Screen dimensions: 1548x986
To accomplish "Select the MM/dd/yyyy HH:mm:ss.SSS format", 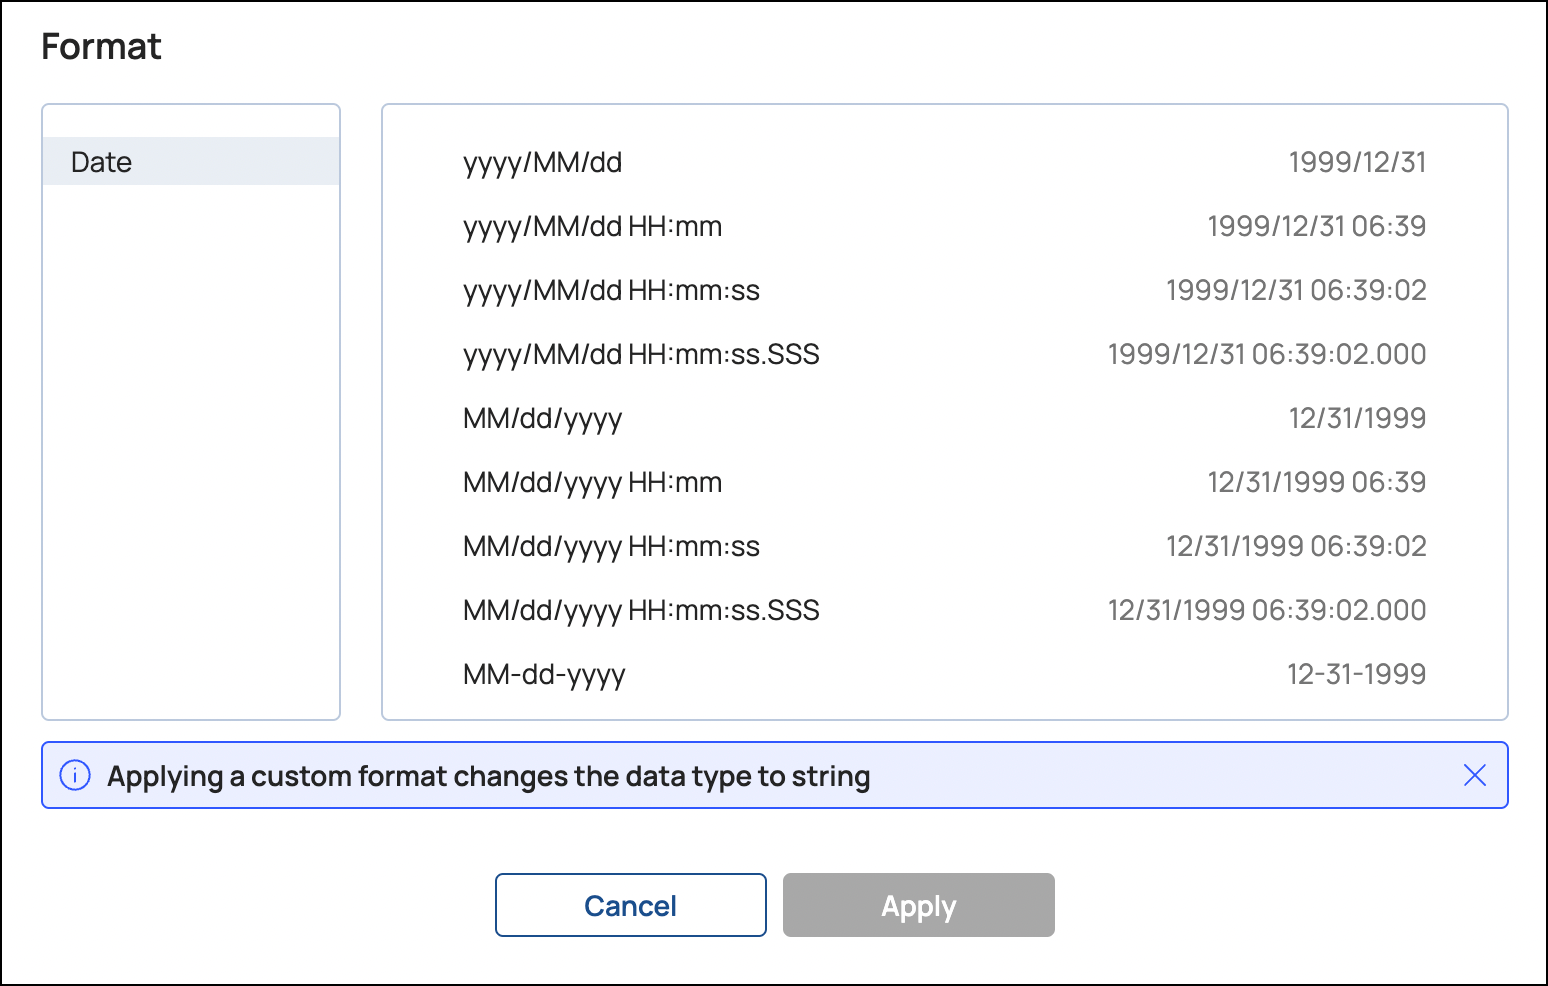I will click(x=640, y=610).
